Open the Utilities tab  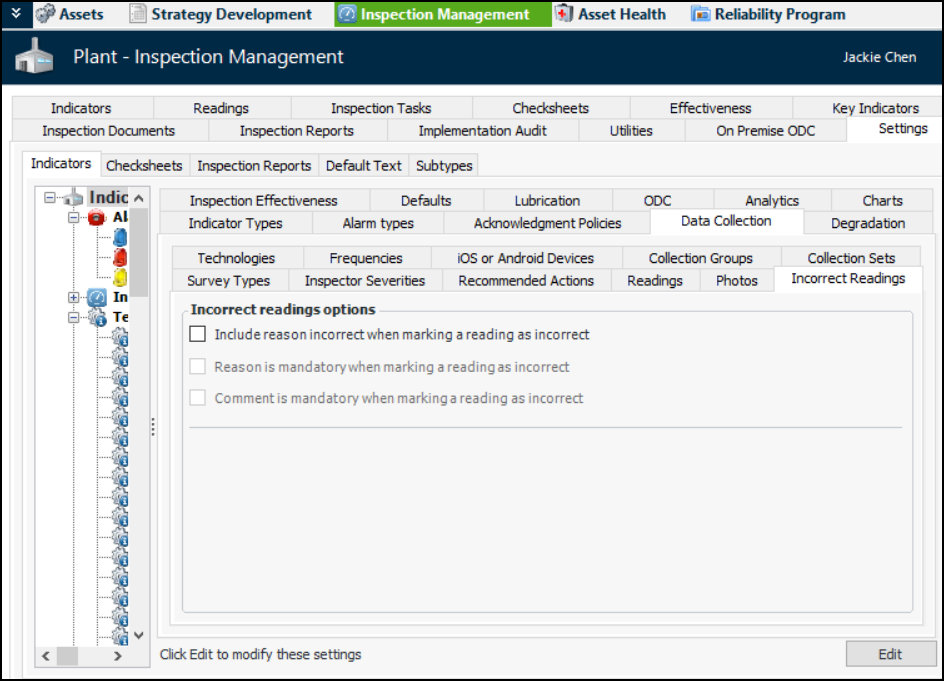coord(631,131)
